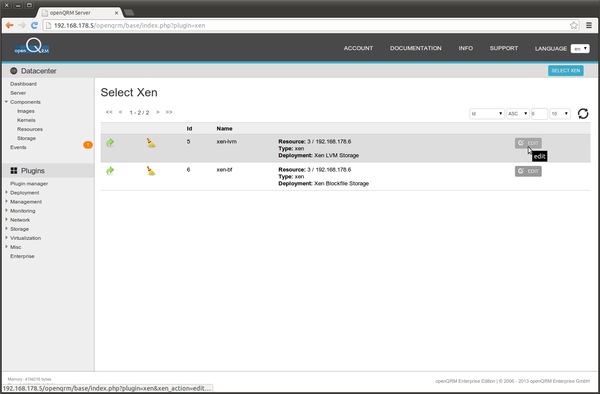This screenshot has height=394, width=600.
Task: Go to last page with >> link
Action: coord(169,112)
